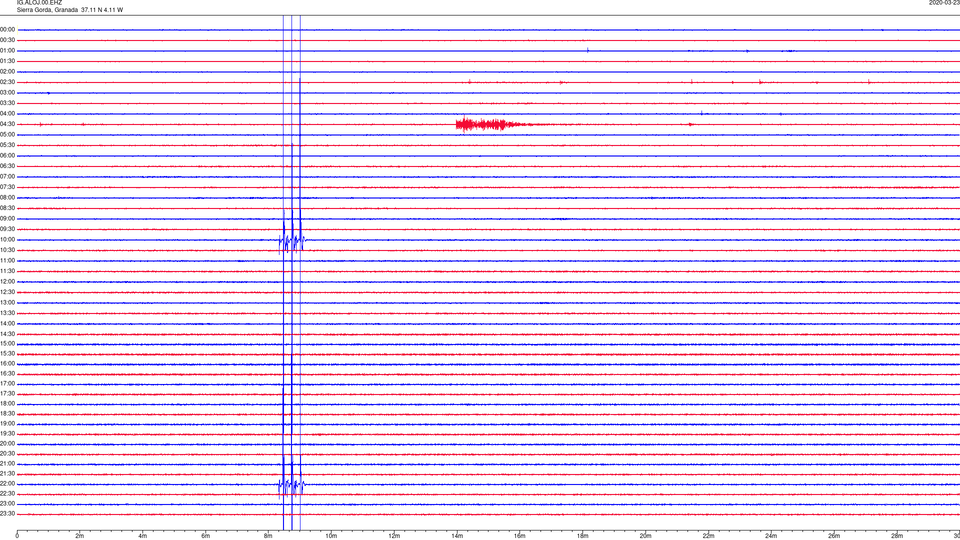Click the 28m tick label on the minute axis

coord(897,536)
